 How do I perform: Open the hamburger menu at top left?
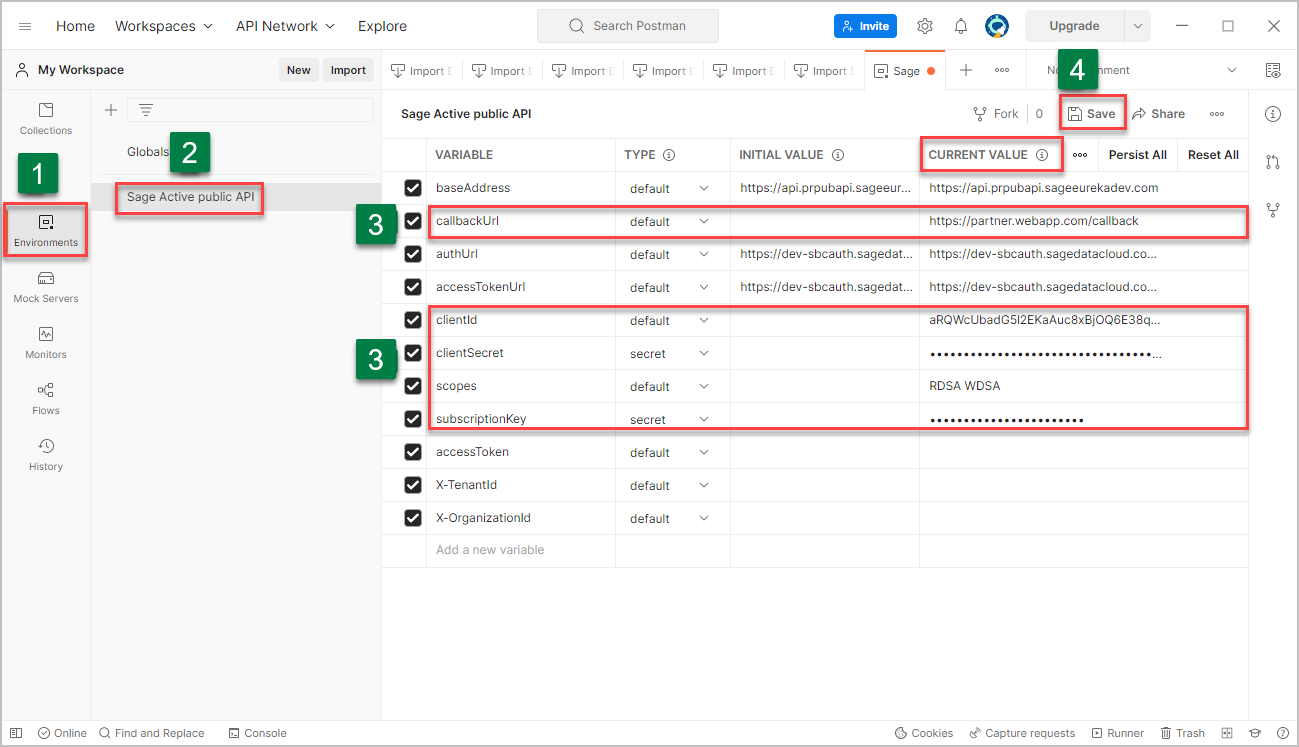coord(25,26)
